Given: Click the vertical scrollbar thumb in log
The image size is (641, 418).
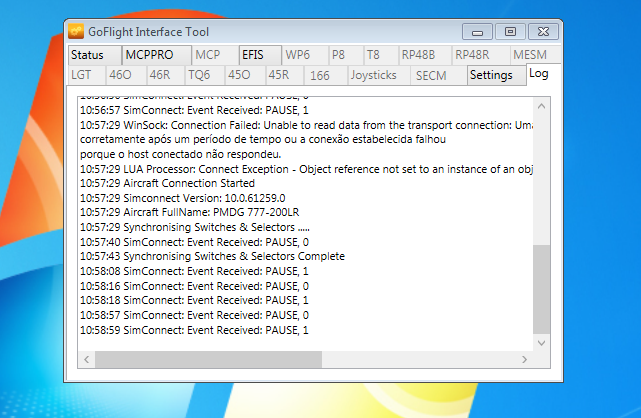Looking at the screenshot, I should (x=541, y=290).
